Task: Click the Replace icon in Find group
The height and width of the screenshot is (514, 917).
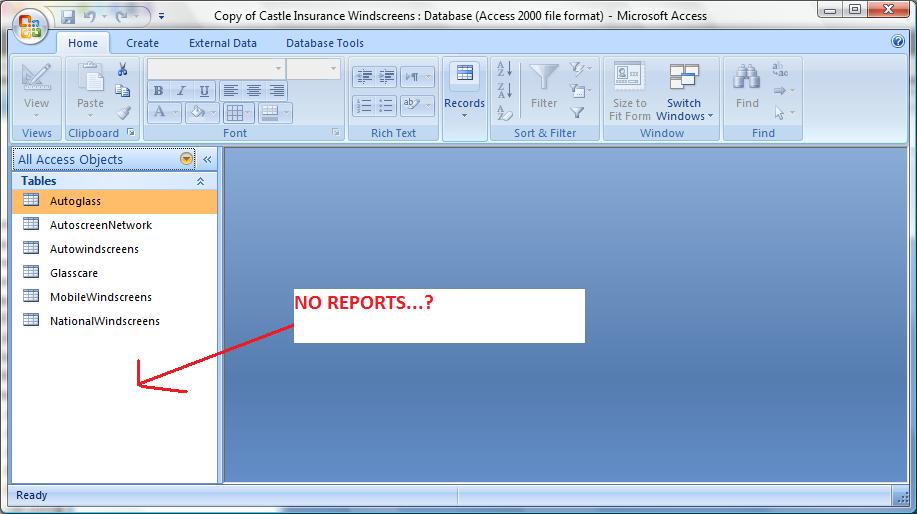Action: (780, 70)
